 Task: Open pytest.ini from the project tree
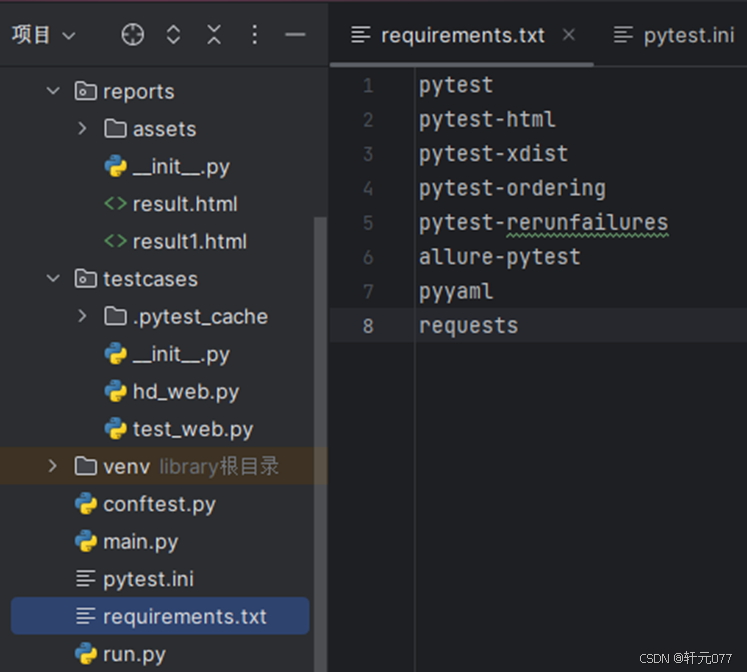point(148,580)
